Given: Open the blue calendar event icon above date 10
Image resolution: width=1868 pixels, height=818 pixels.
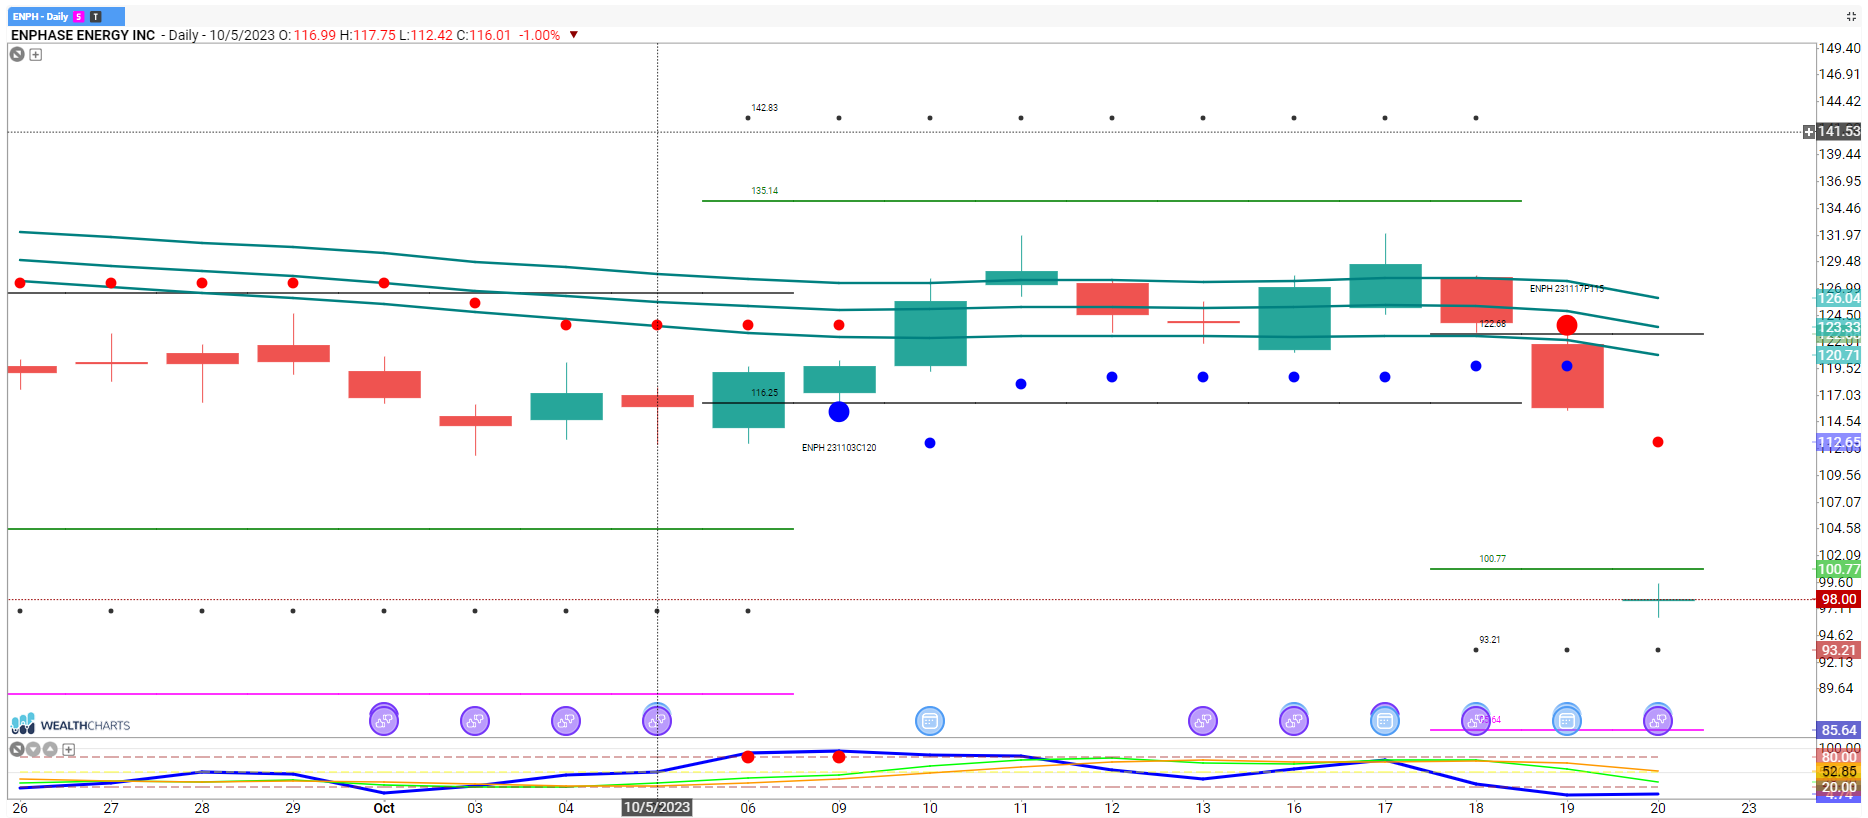Looking at the screenshot, I should (x=930, y=720).
